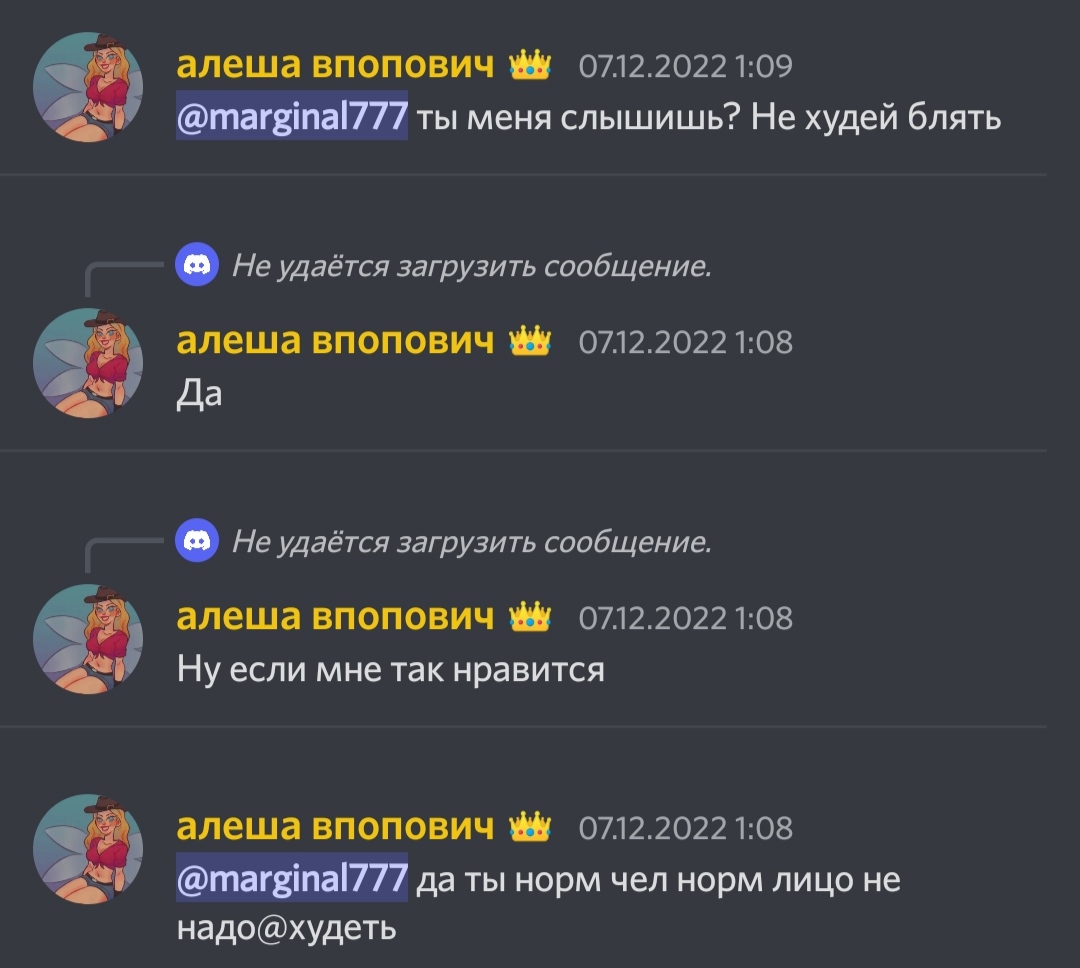
Task: Click the Discord logo on the second failed reply
Action: pos(197,540)
